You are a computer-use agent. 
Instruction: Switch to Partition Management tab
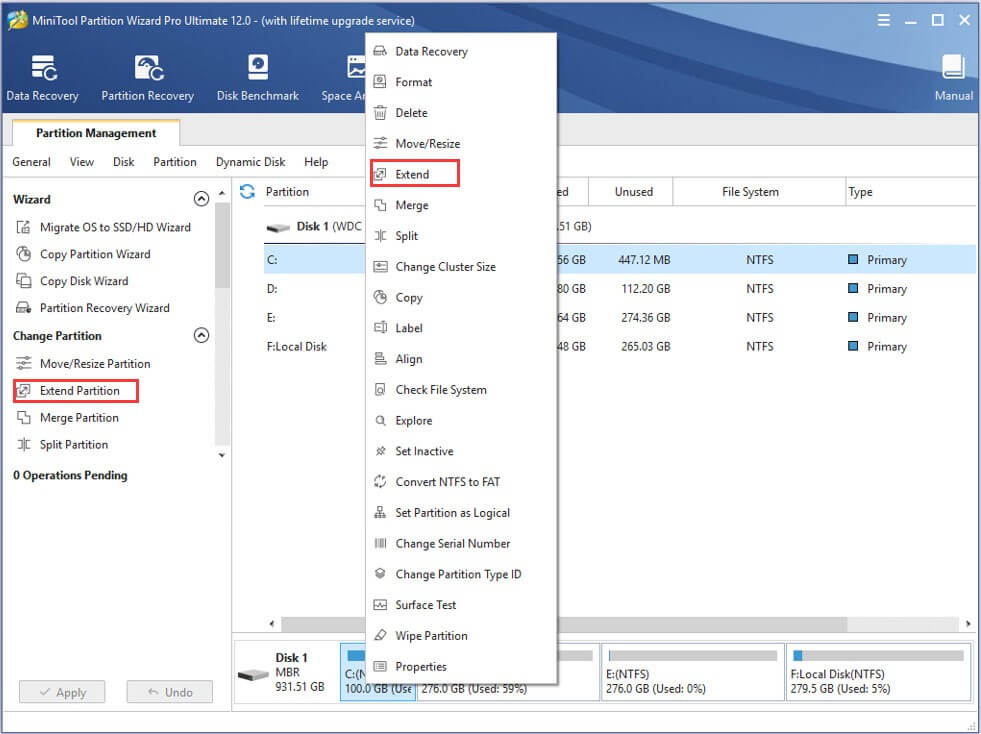click(x=96, y=133)
